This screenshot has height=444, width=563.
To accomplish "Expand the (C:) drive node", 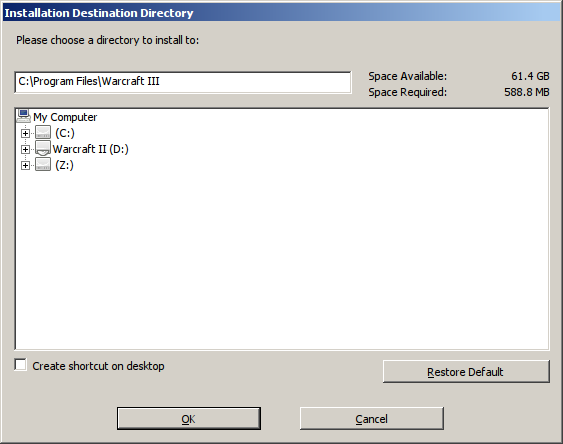I will click(x=25, y=133).
